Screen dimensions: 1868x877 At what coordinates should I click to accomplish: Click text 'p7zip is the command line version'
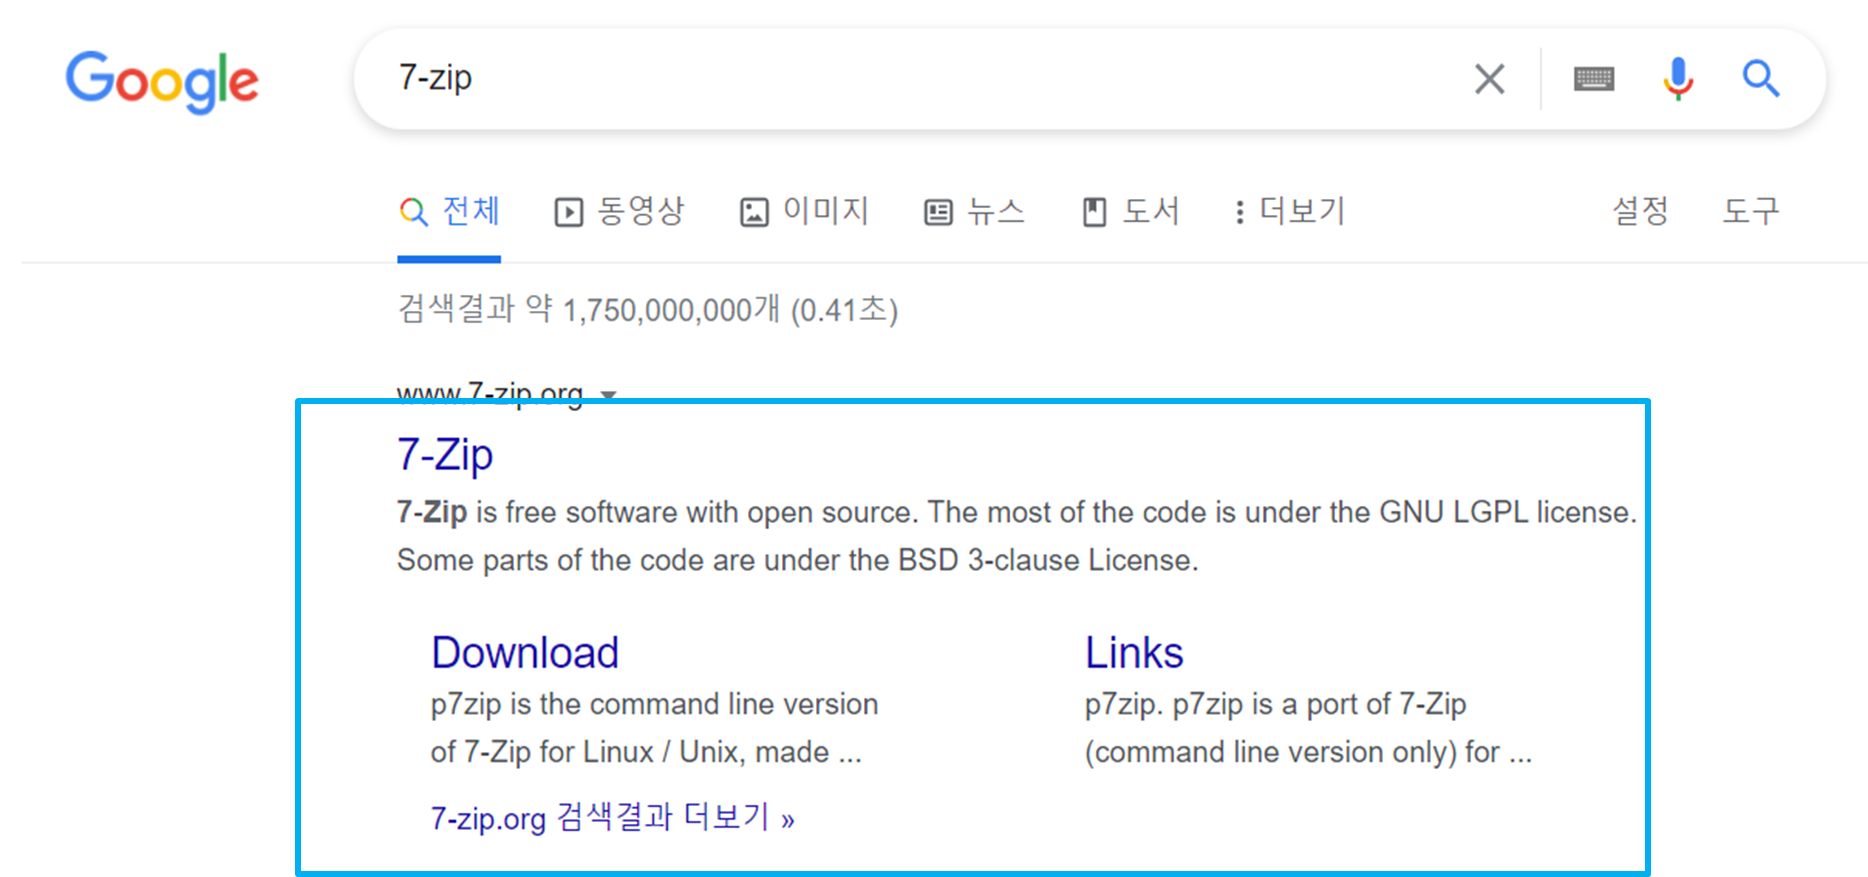click(654, 705)
